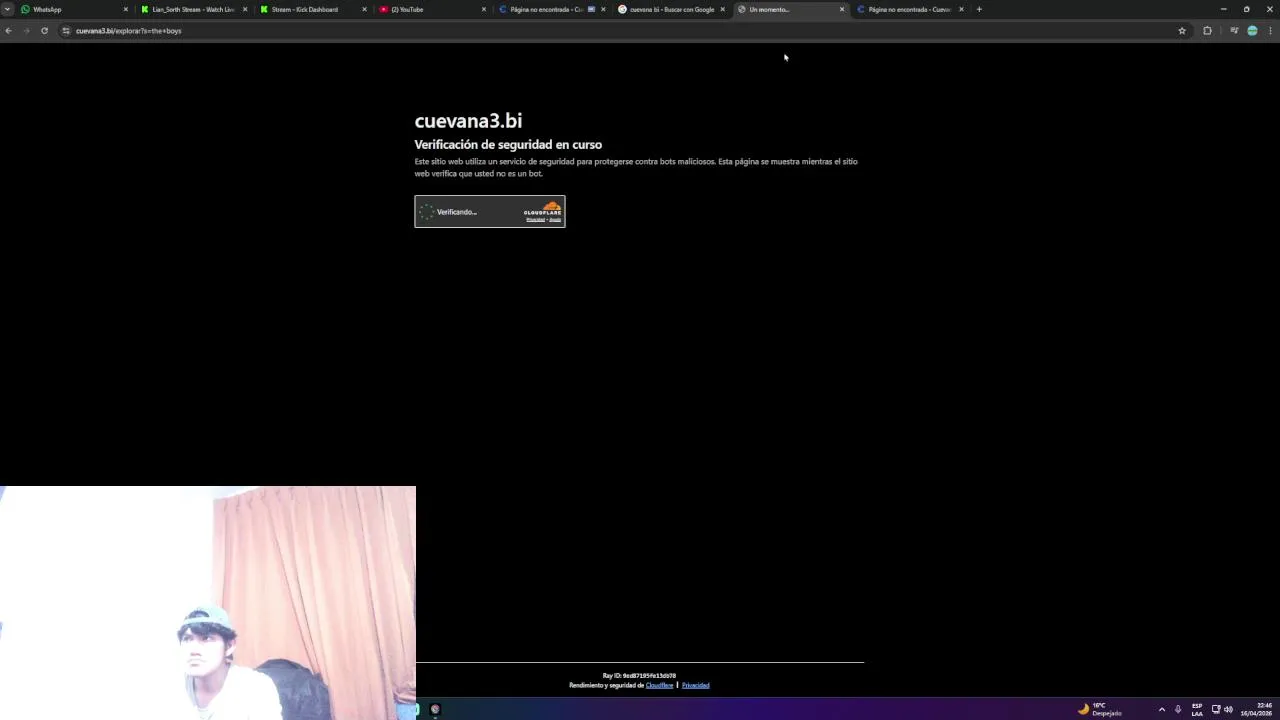Open the media controls icon
The width and height of the screenshot is (1280, 720).
1234,31
